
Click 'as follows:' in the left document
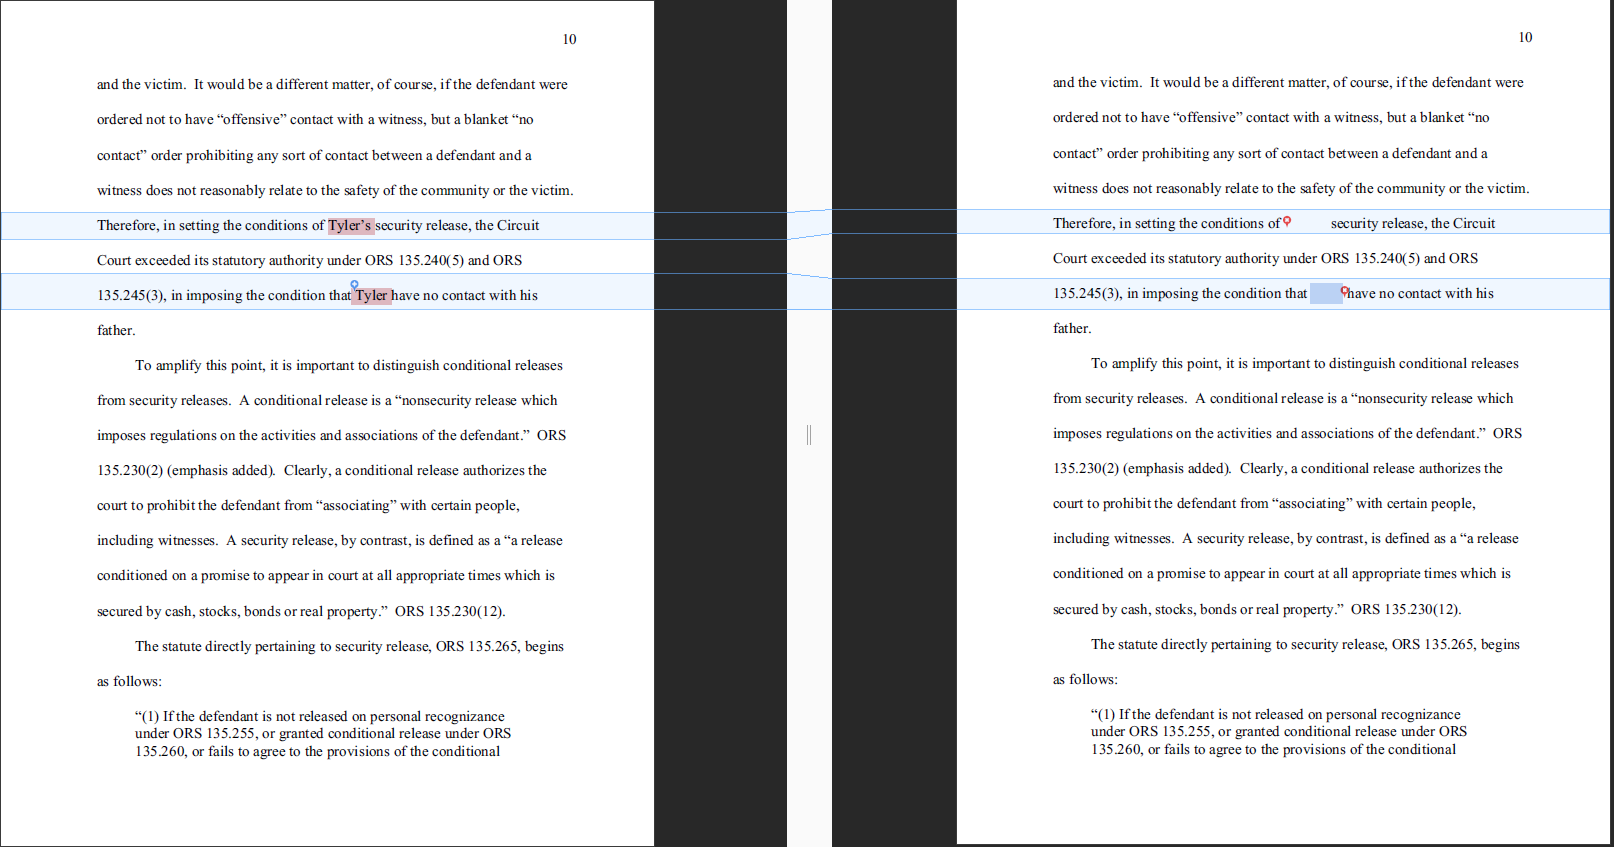(129, 682)
